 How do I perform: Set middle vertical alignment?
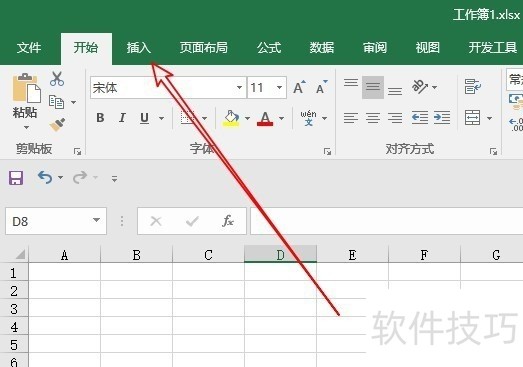point(373,87)
